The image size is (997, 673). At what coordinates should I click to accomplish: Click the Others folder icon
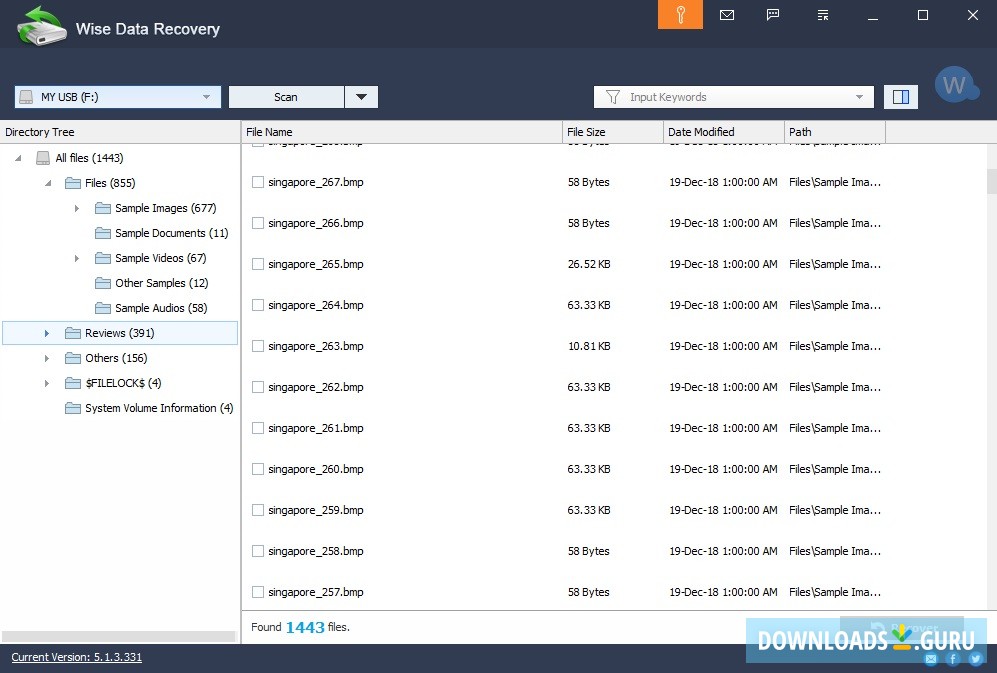pyautogui.click(x=72, y=358)
